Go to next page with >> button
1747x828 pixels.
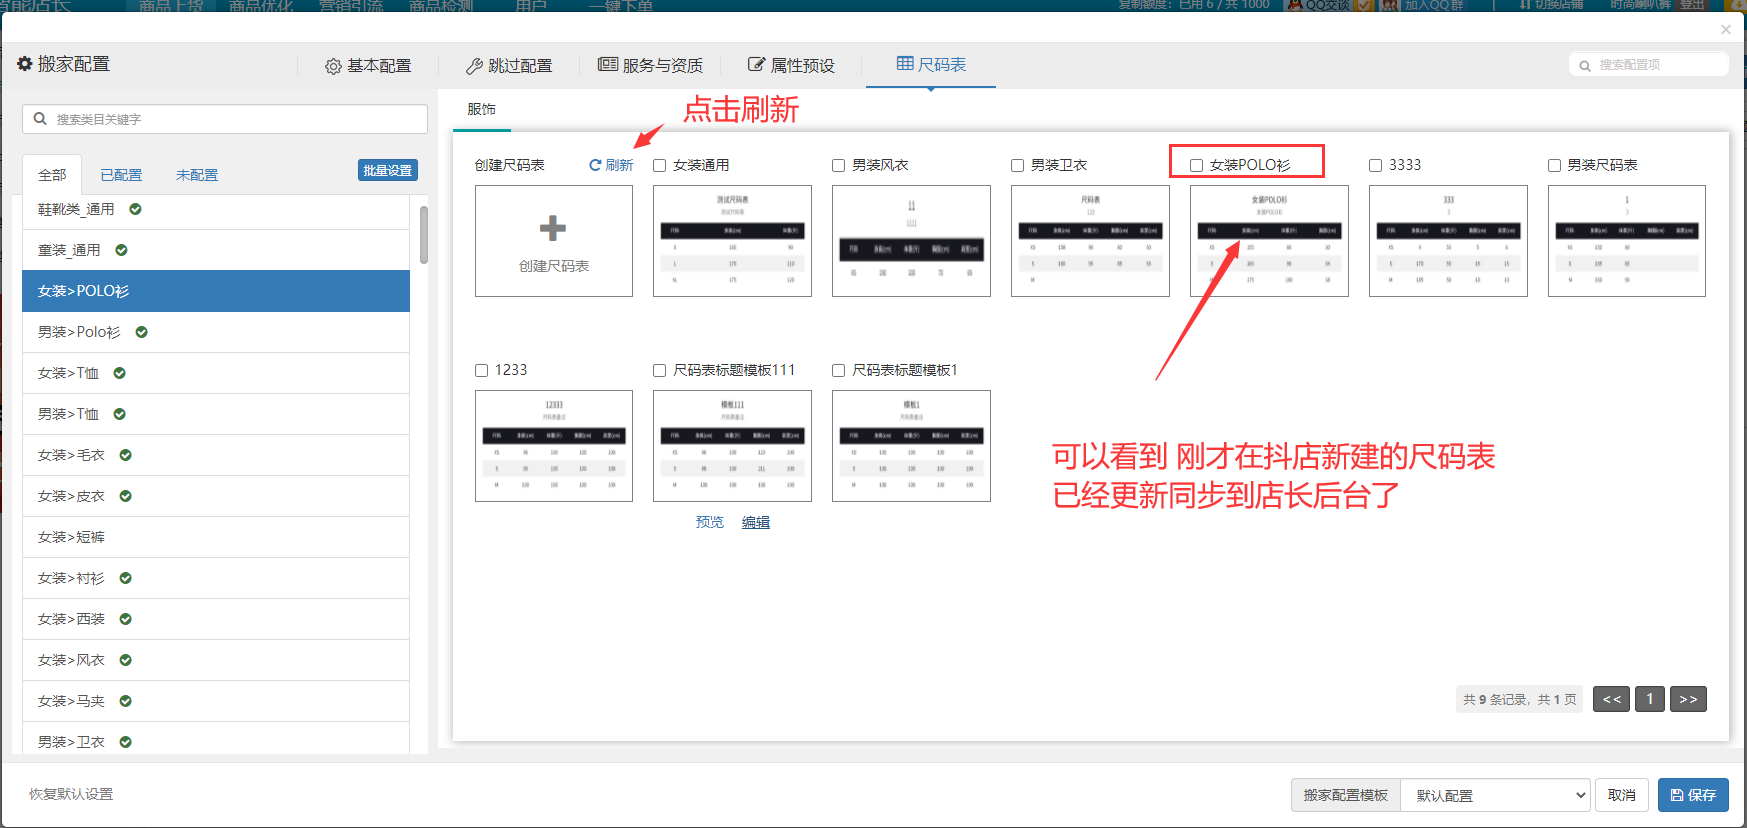tap(1688, 699)
